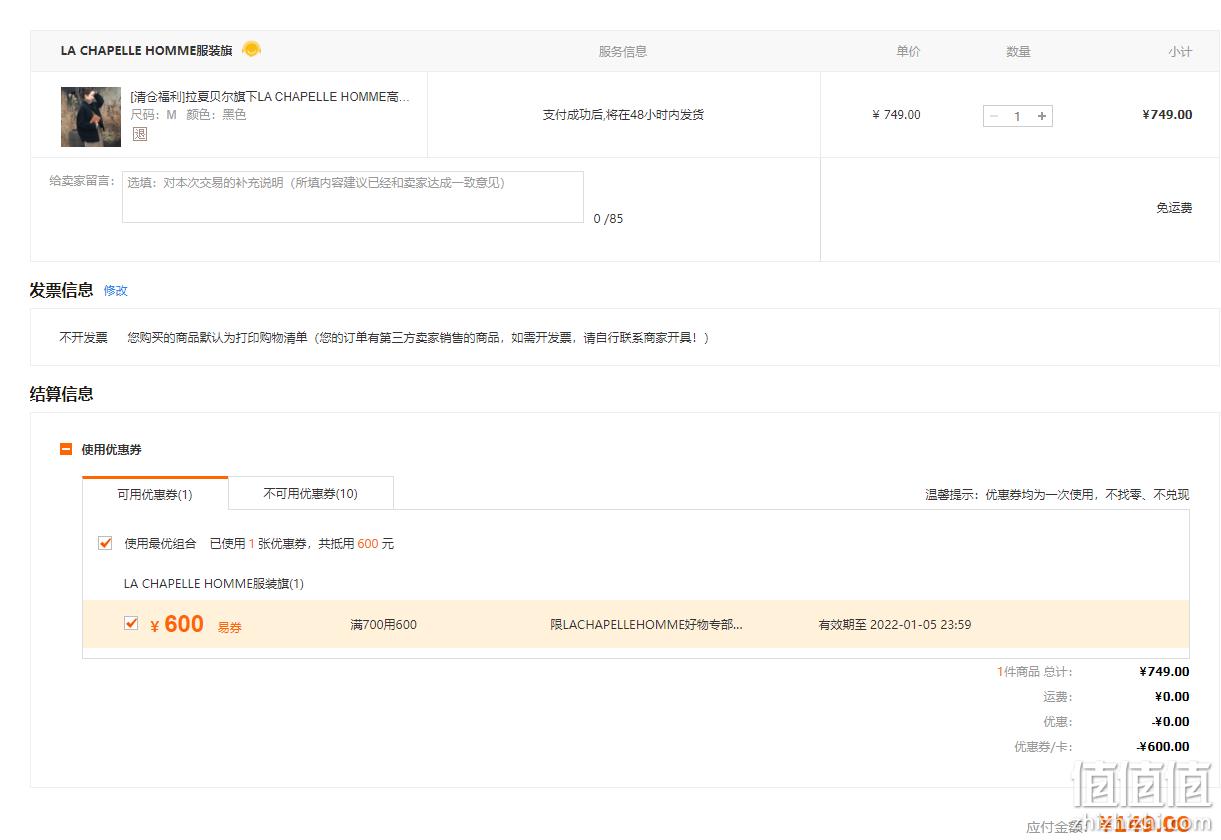Screen dimensions: 1221x840
Task: Click the 支付成功后,将在48小时内发货 service text
Action: click(x=623, y=115)
